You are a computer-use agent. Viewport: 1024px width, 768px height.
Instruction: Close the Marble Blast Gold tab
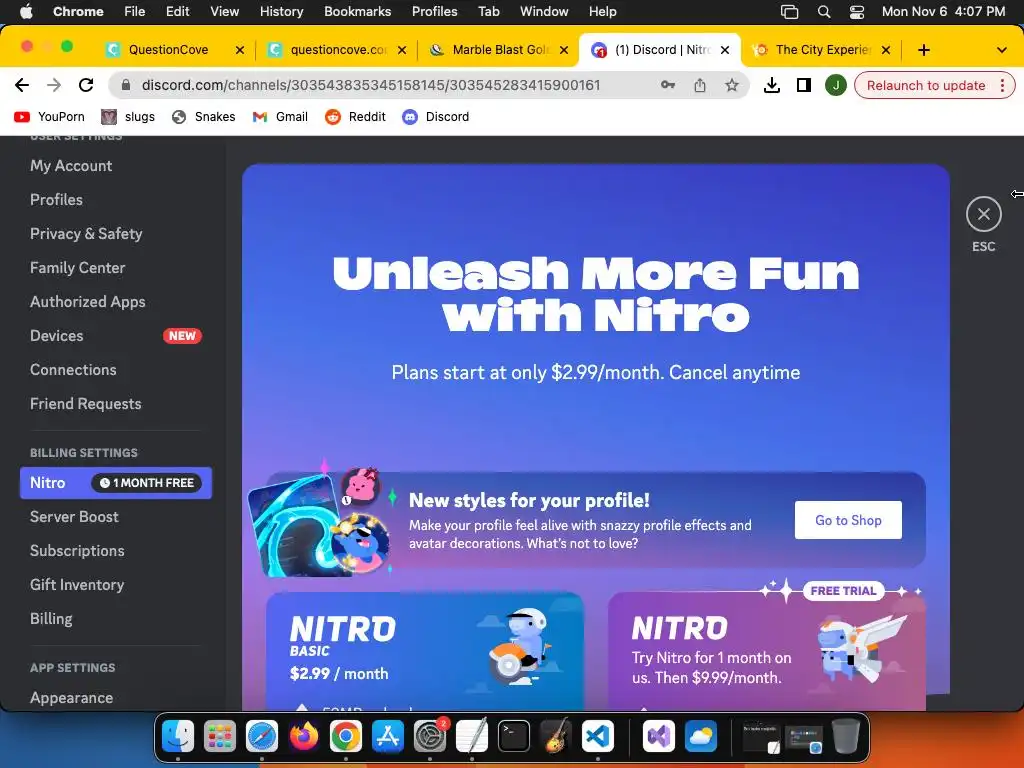[x=564, y=50]
